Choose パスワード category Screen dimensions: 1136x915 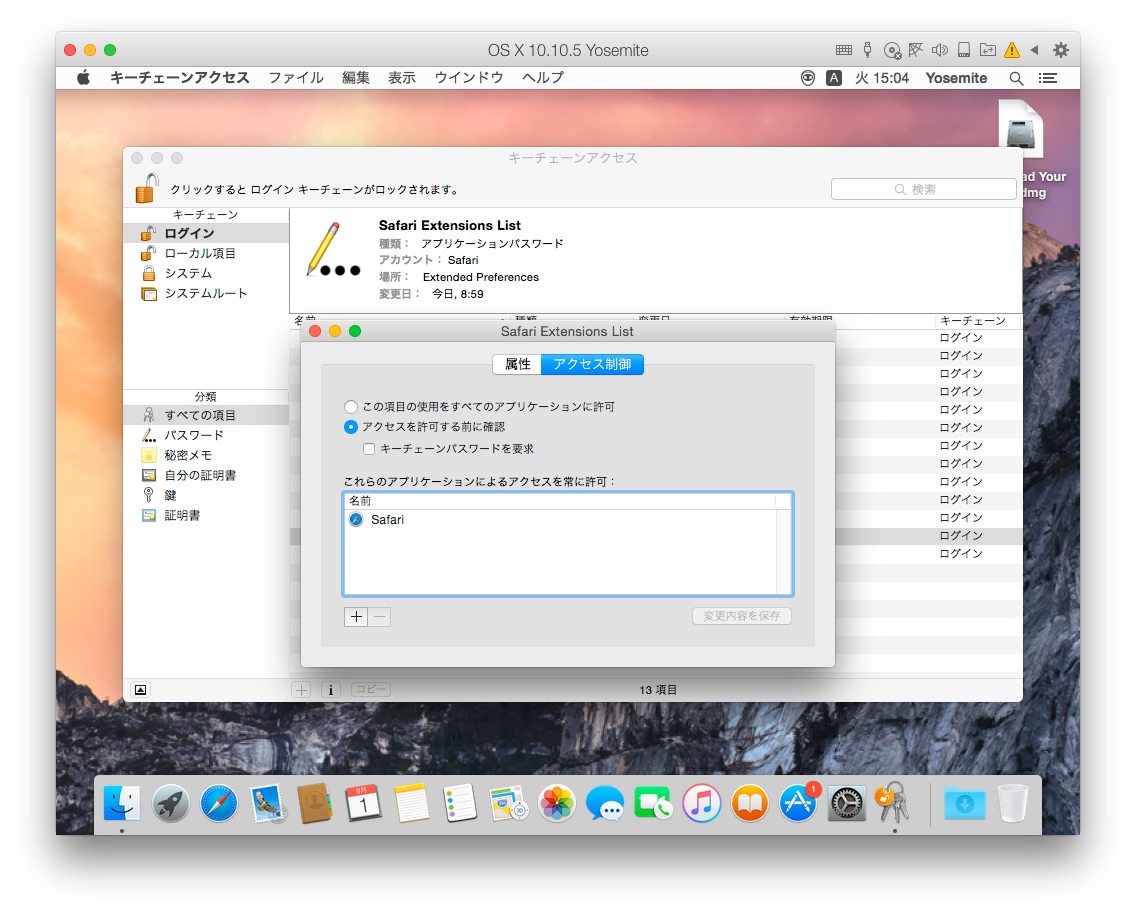pos(206,435)
